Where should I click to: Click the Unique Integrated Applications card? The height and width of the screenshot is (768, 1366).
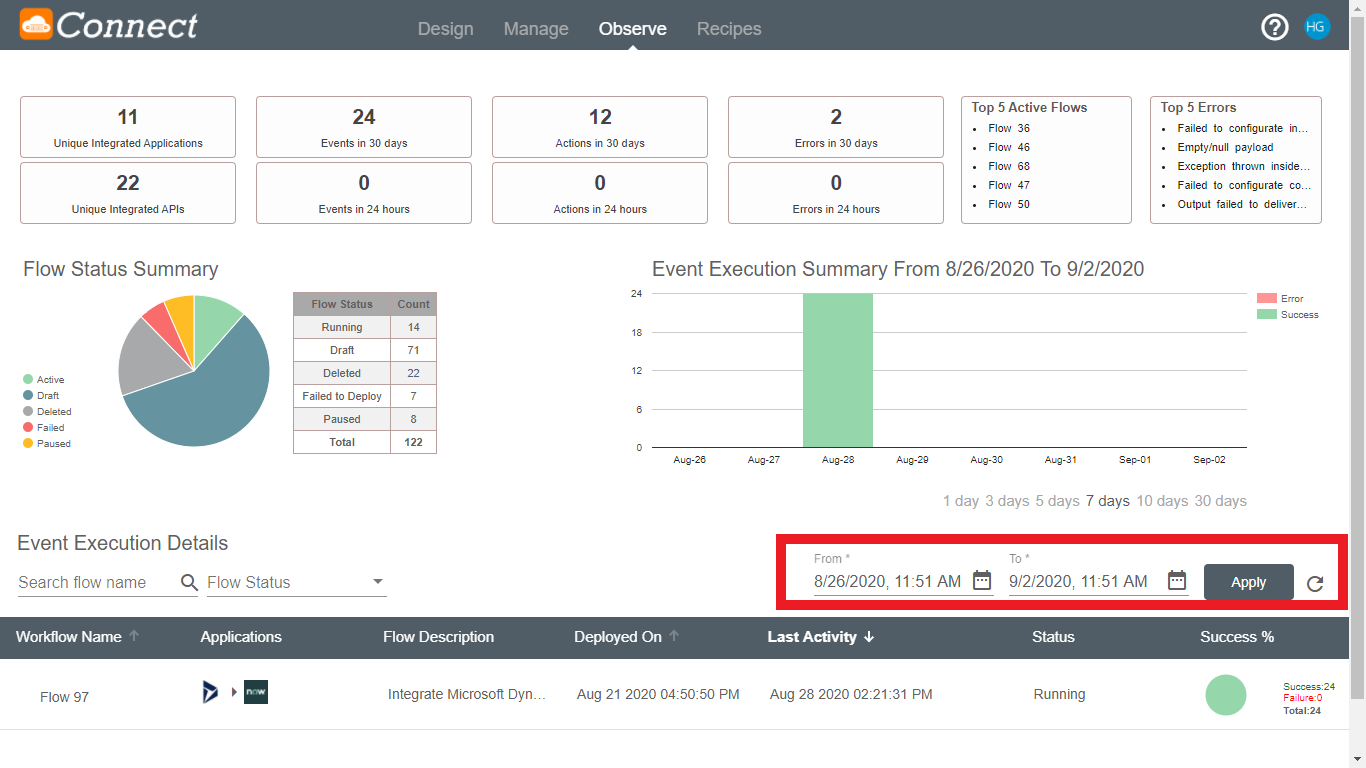tap(128, 127)
